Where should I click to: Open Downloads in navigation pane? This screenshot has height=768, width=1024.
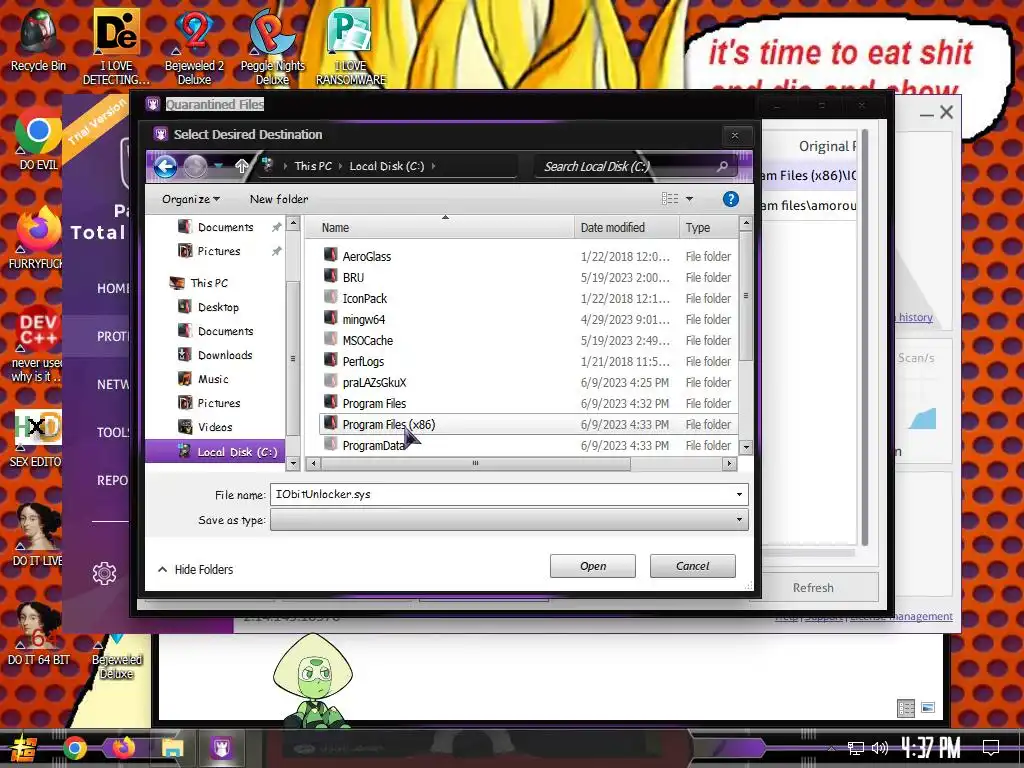pyautogui.click(x=225, y=355)
